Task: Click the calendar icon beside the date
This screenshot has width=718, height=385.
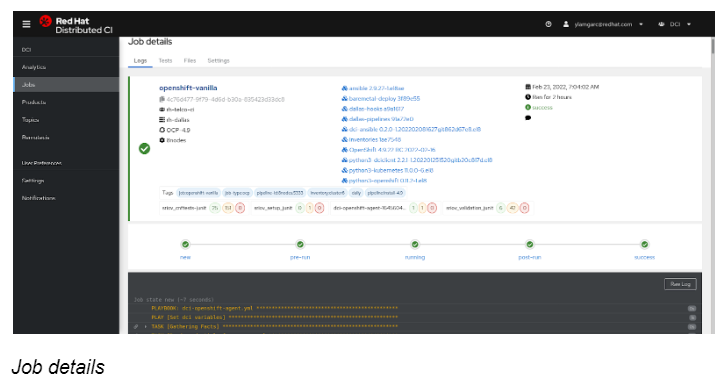Action: point(528,87)
